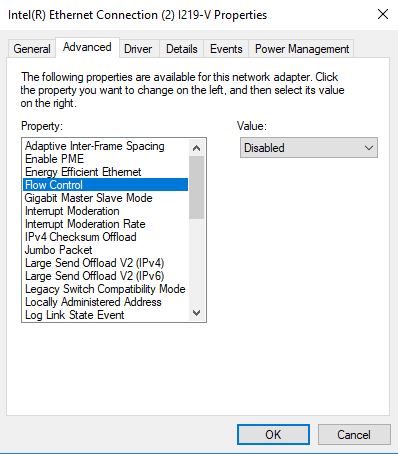Screen dimensions: 398x454
Task: Click the property list scroll down arrow
Action: (x=197, y=313)
